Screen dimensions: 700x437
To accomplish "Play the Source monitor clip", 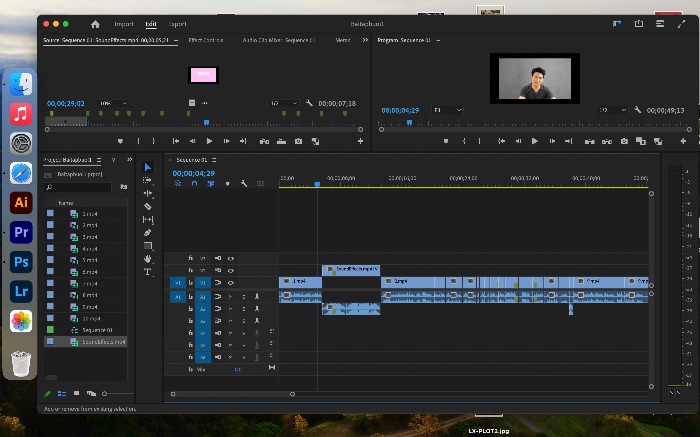I will [x=209, y=141].
